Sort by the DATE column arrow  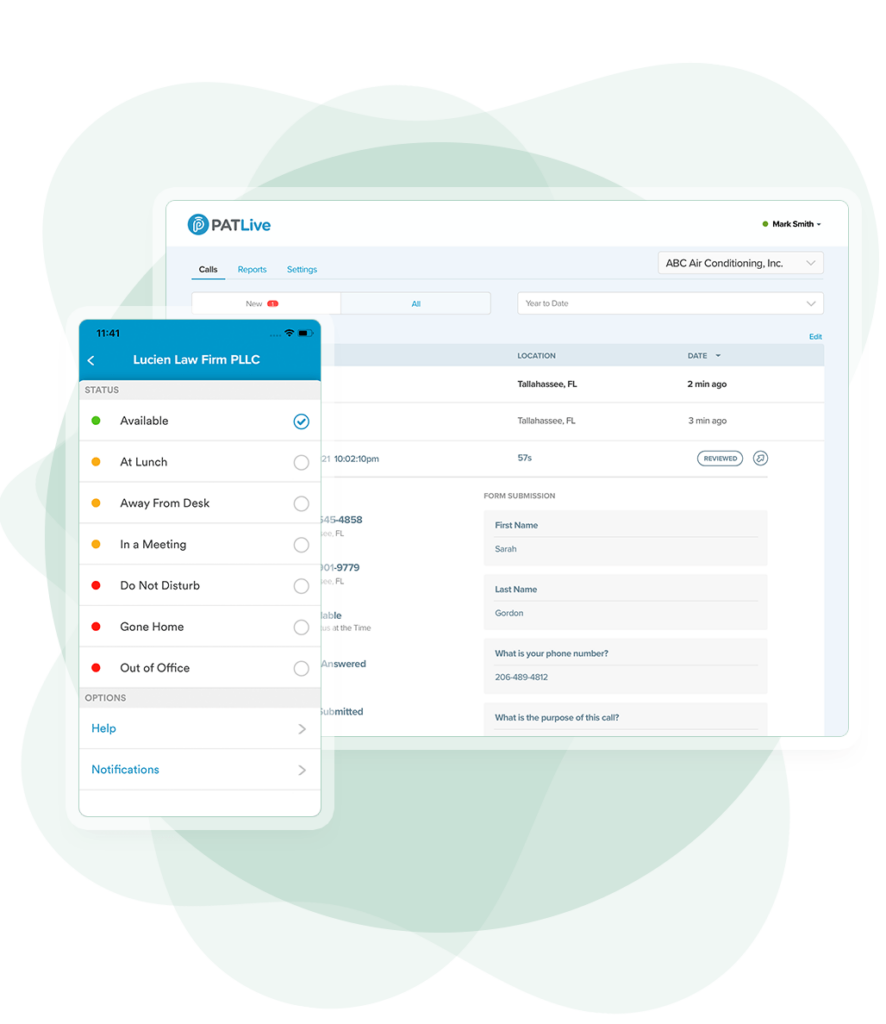coord(718,356)
